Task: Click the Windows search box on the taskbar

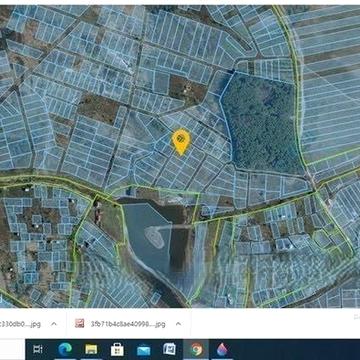Action: pyautogui.click(x=12, y=349)
